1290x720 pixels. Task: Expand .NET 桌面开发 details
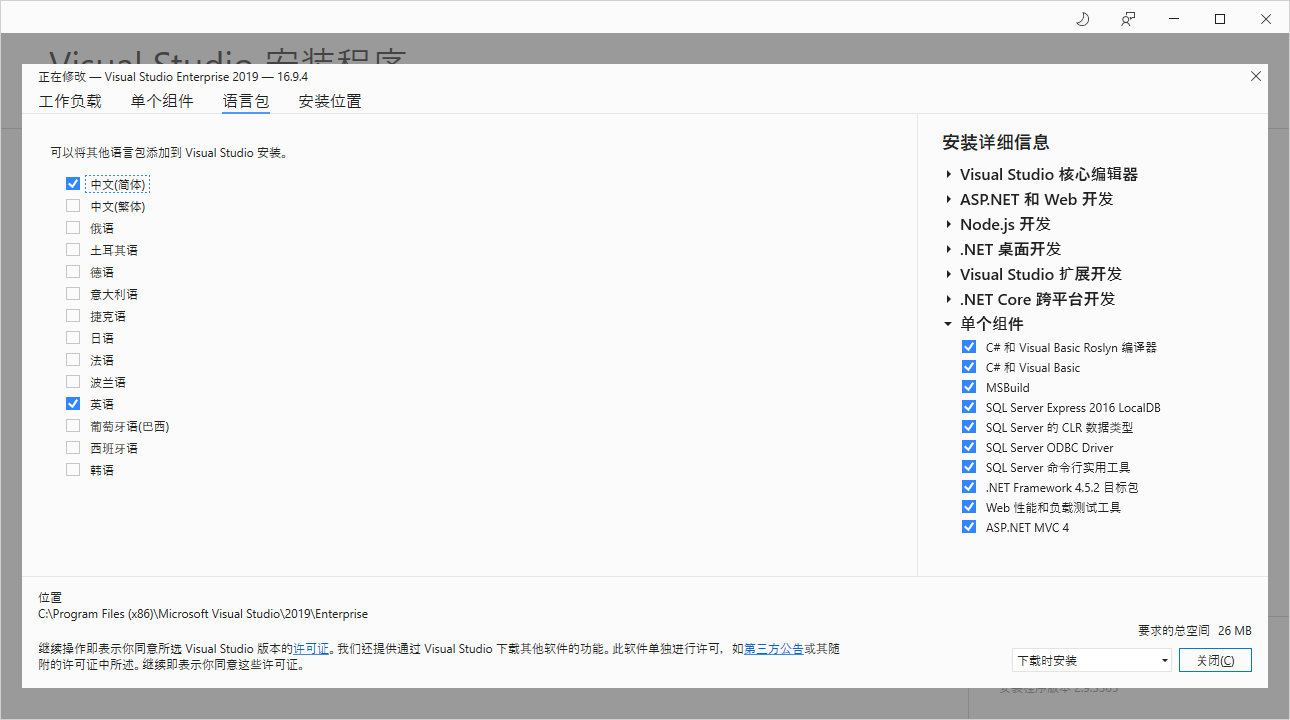click(x=948, y=249)
